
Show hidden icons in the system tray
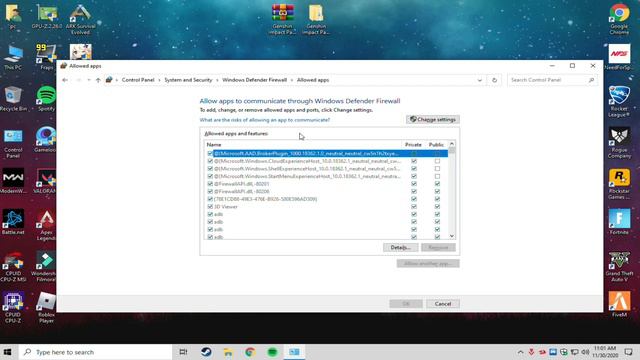pyautogui.click(x=520, y=352)
